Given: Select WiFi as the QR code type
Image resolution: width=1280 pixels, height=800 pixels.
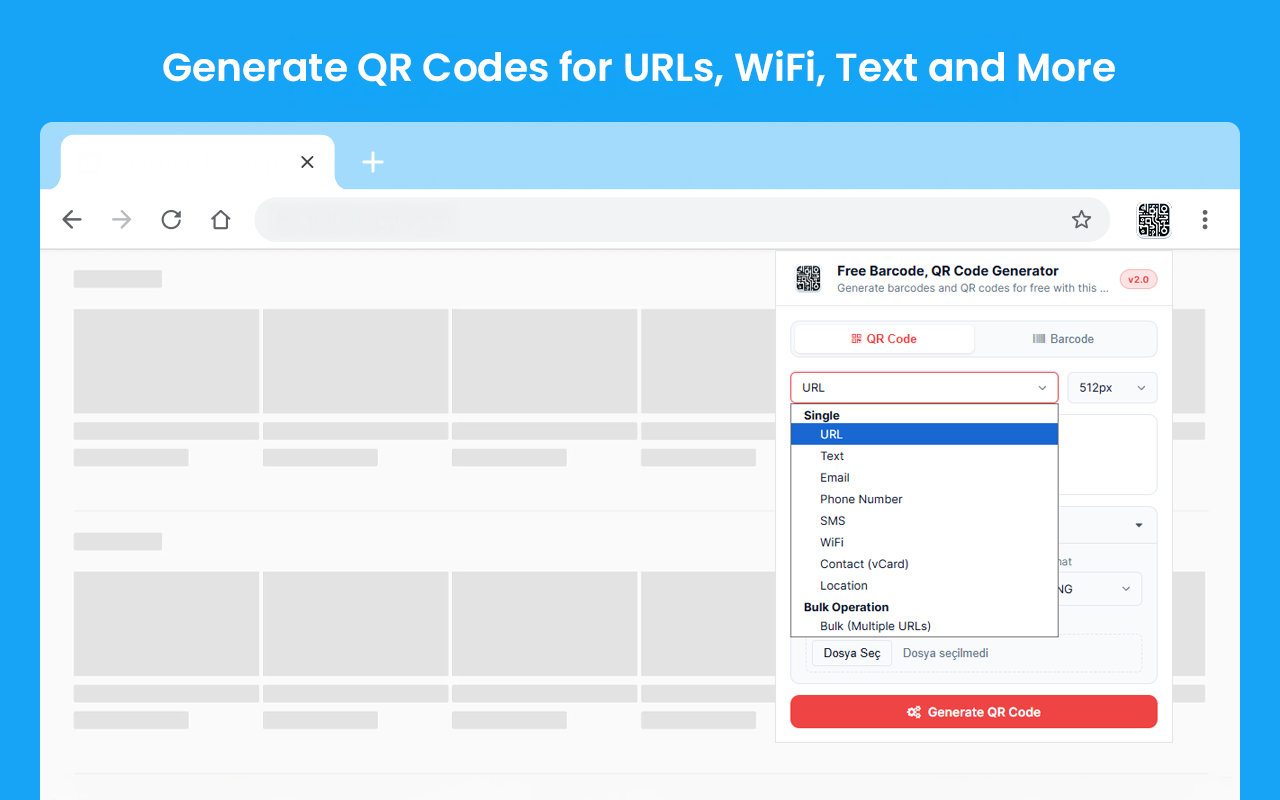Looking at the screenshot, I should [x=831, y=542].
